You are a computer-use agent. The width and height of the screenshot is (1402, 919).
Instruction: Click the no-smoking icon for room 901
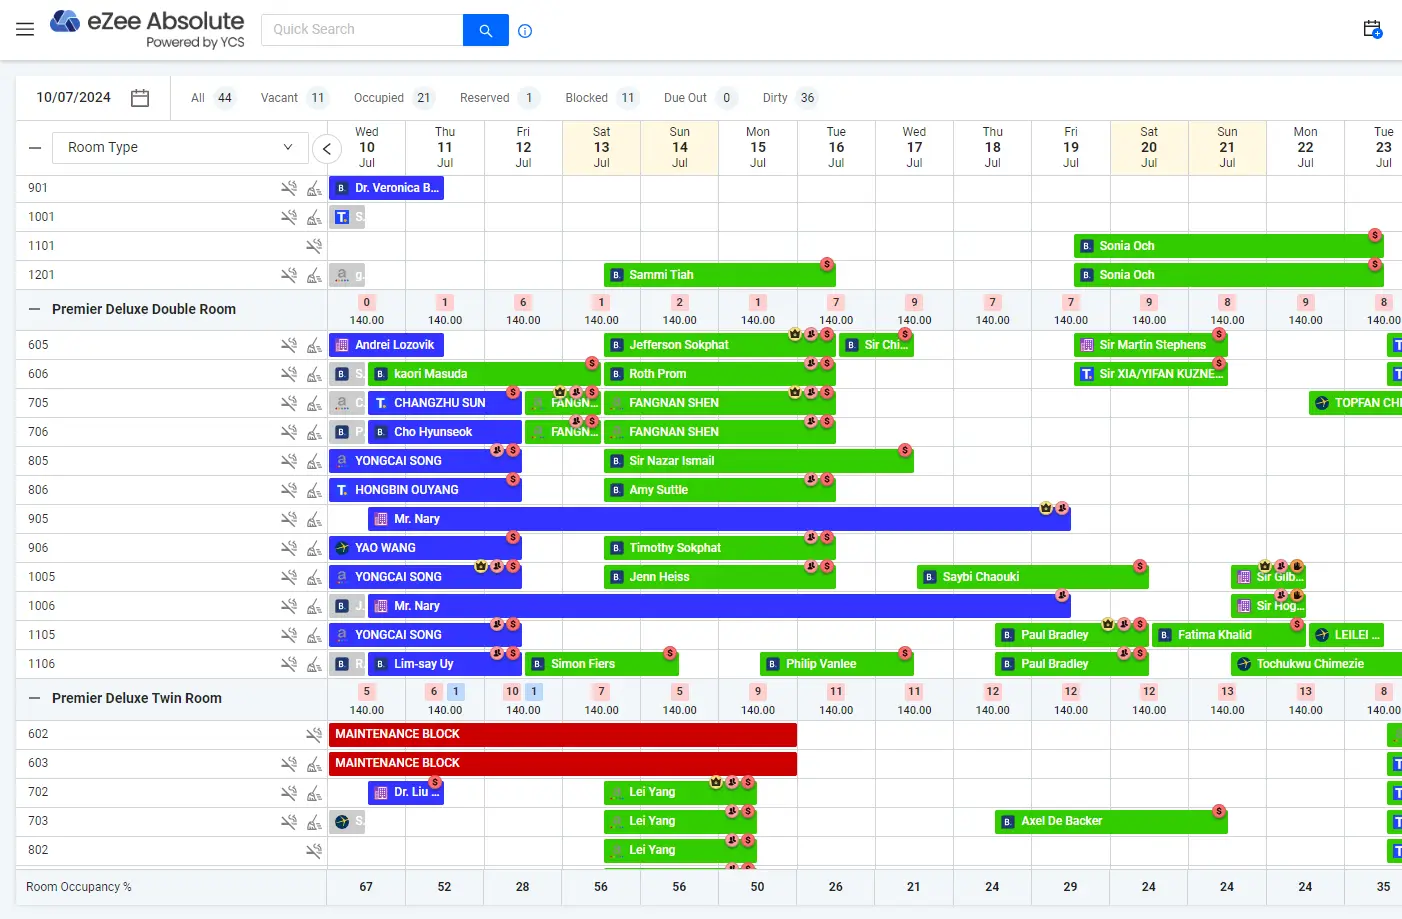289,188
